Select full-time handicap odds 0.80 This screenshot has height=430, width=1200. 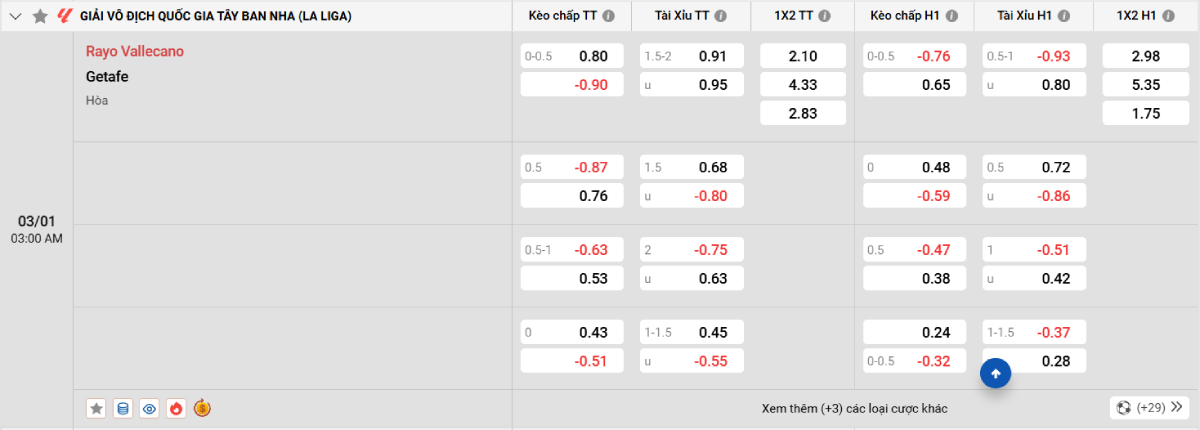tap(572, 56)
